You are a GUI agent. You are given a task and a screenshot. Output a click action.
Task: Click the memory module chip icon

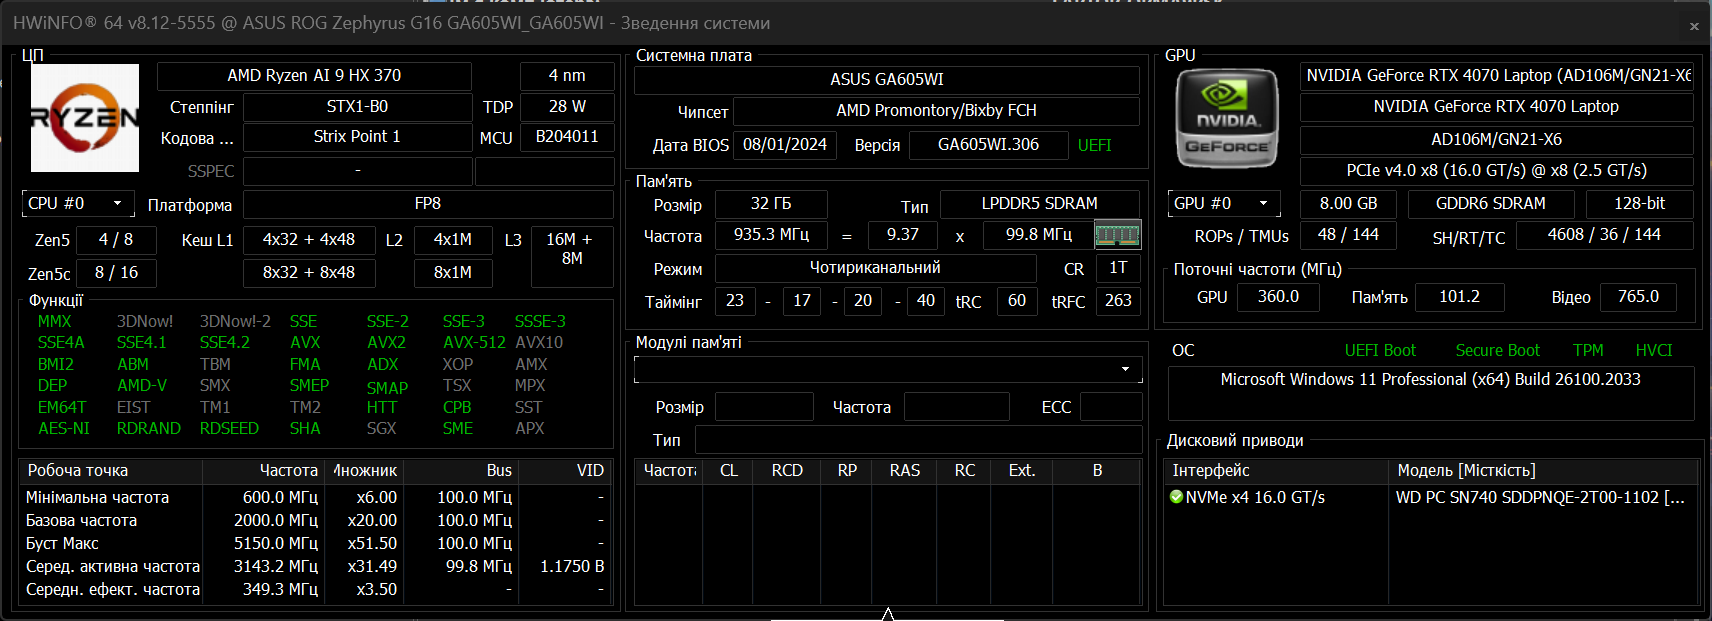tap(1117, 235)
